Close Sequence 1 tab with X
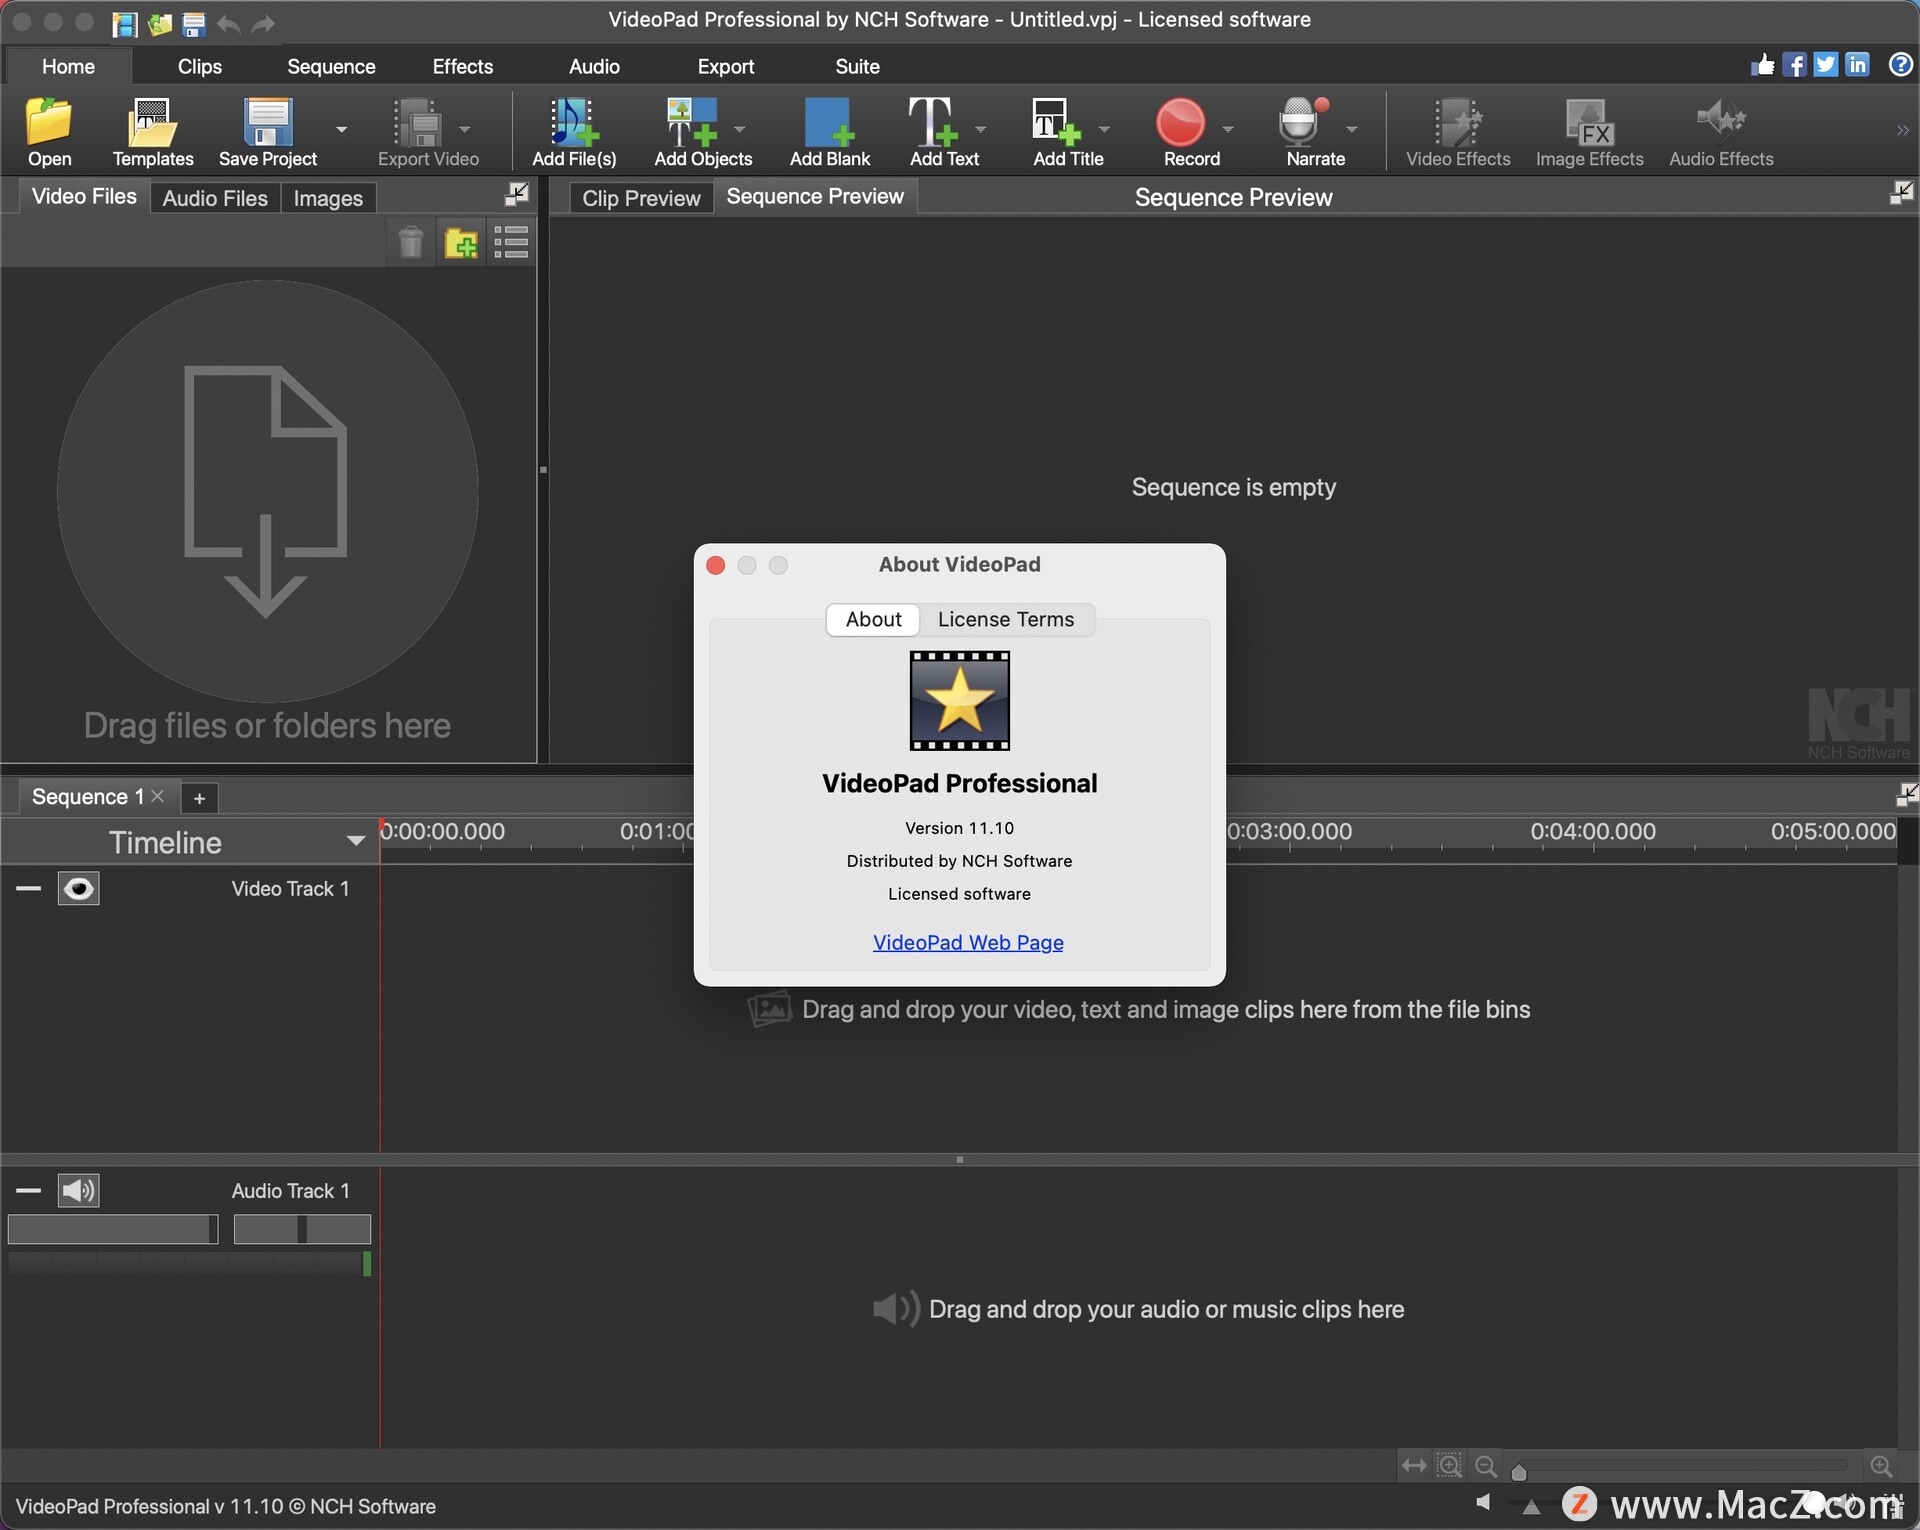 click(x=157, y=796)
